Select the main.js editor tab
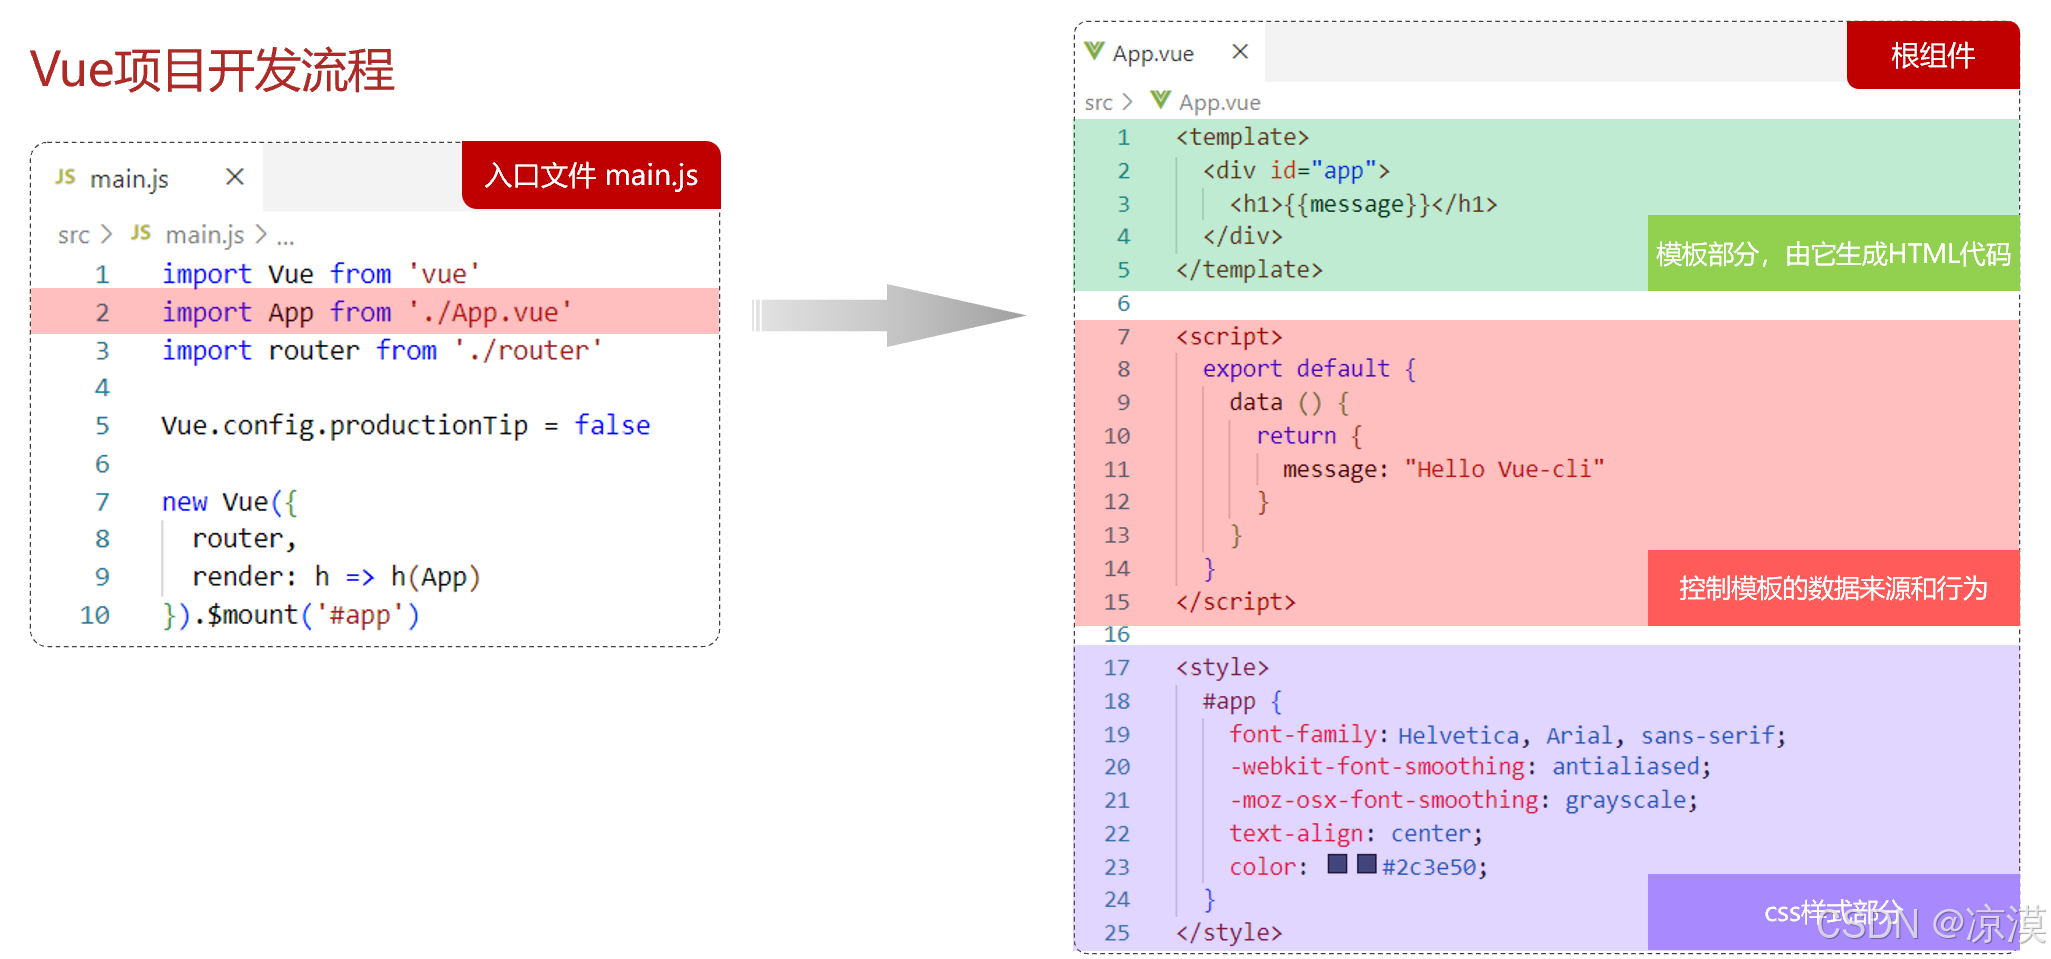 [130, 178]
